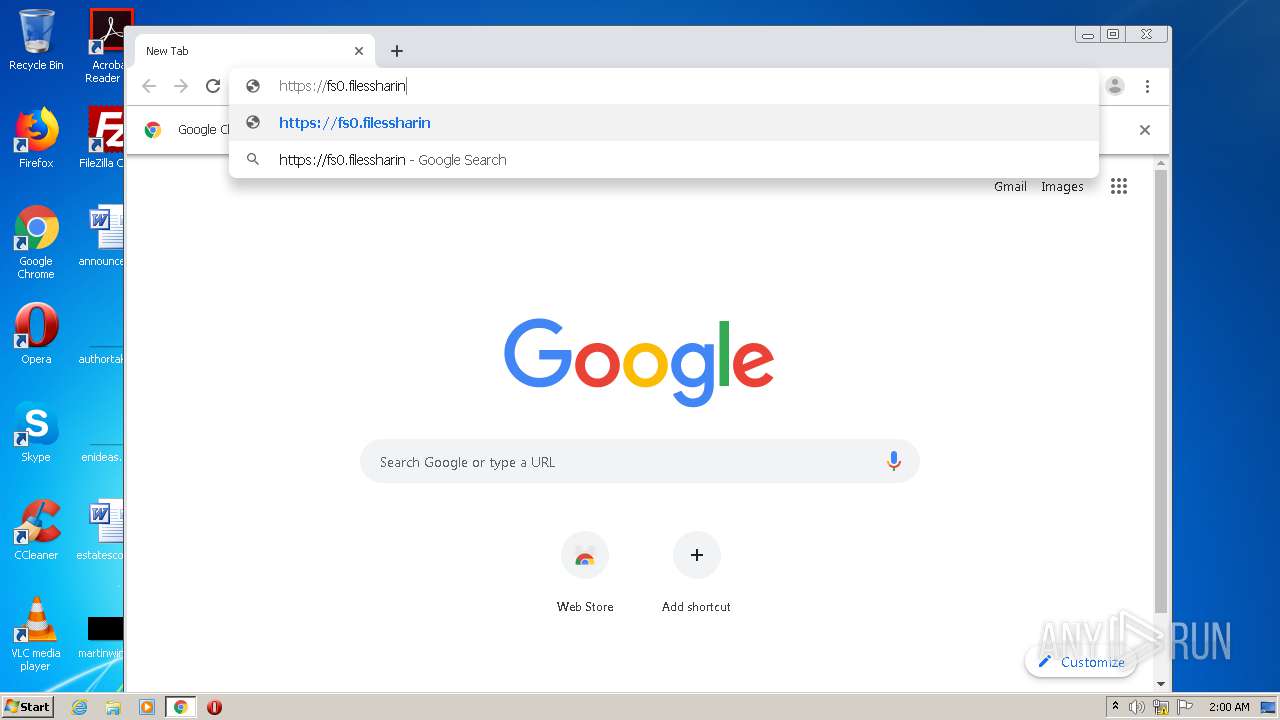Click the 2:00 AM taskbar clock
The image size is (1280, 720).
click(1229, 707)
